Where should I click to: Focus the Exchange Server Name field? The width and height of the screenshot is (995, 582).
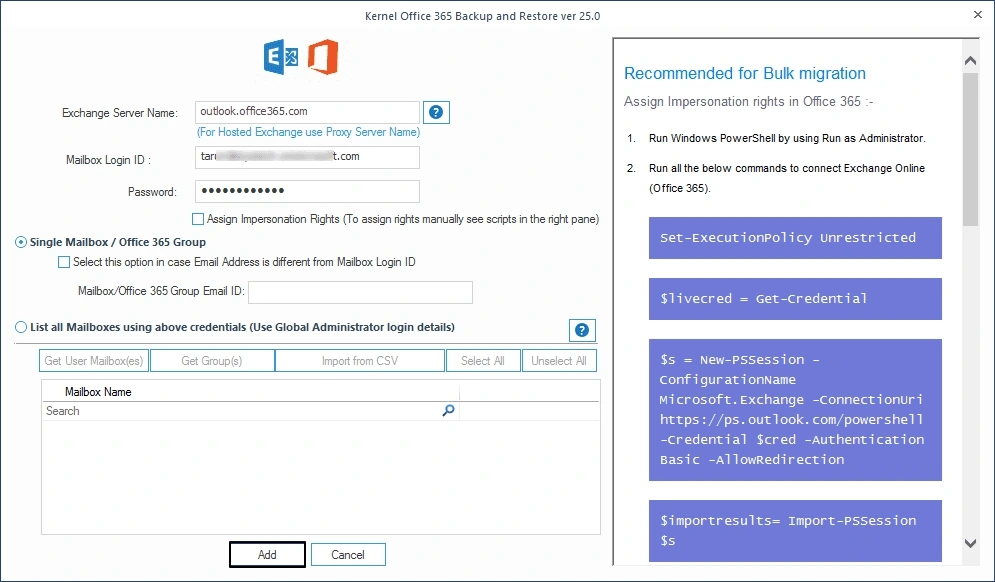306,112
